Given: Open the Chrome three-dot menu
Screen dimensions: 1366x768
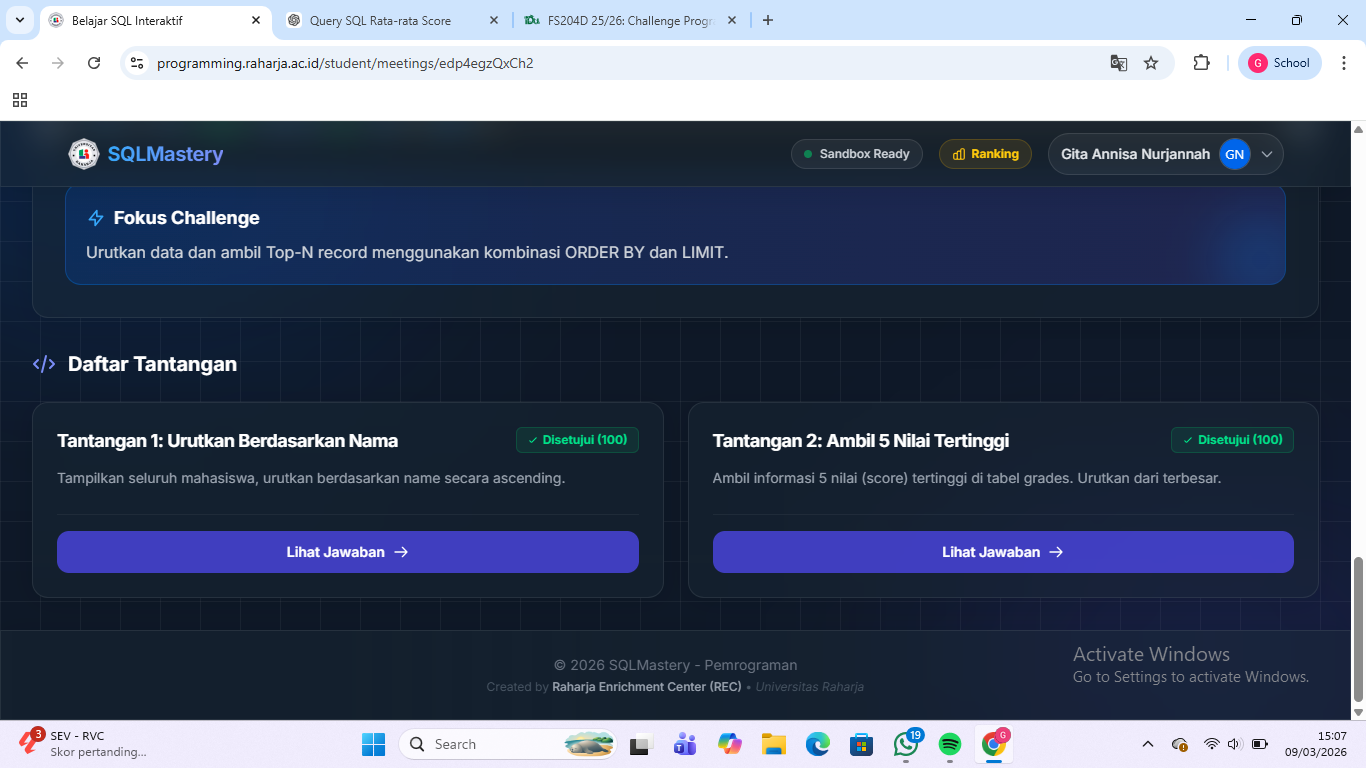Looking at the screenshot, I should pyautogui.click(x=1343, y=63).
